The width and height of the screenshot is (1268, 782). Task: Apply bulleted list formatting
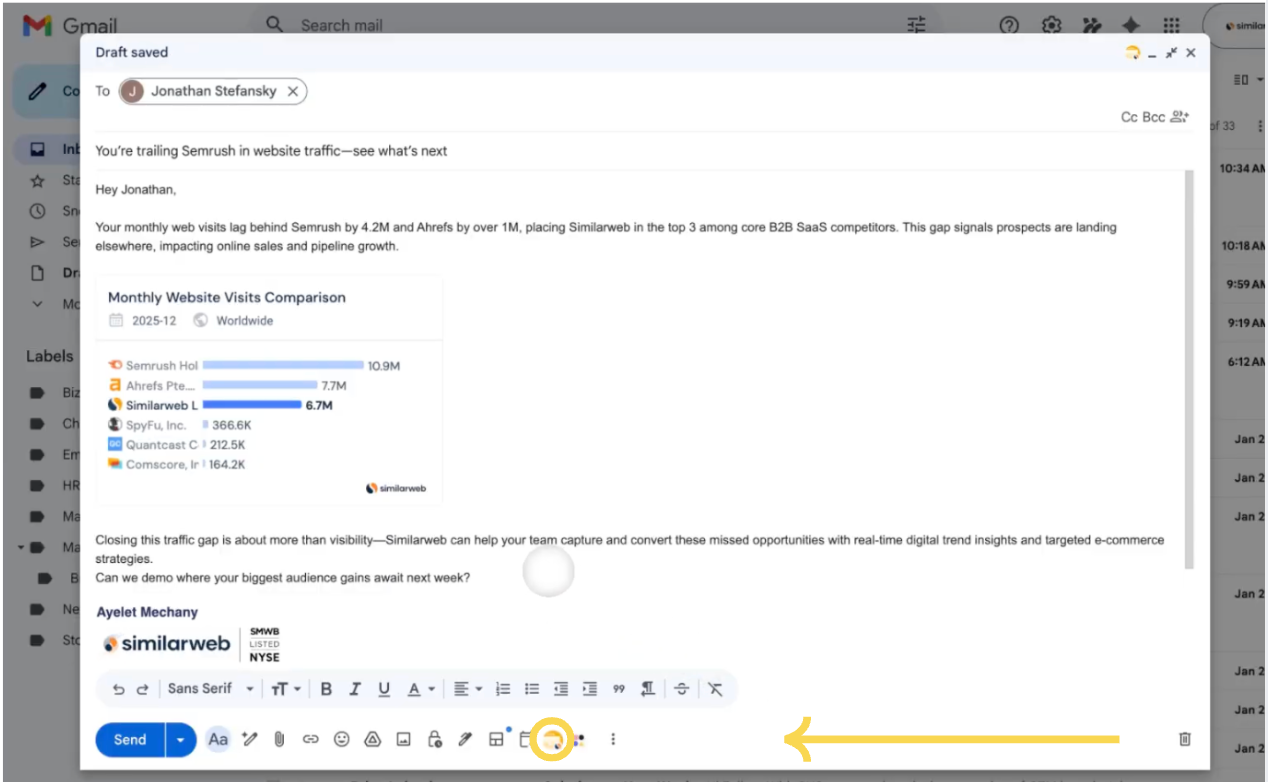click(532, 689)
